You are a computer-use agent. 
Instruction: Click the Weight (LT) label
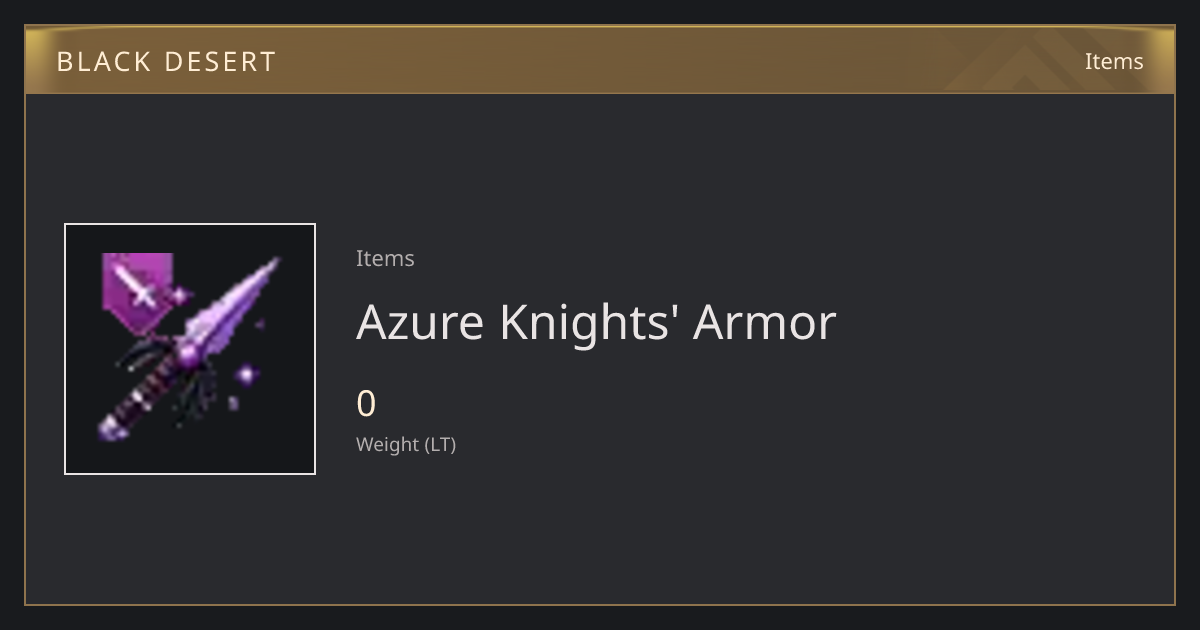tap(406, 445)
